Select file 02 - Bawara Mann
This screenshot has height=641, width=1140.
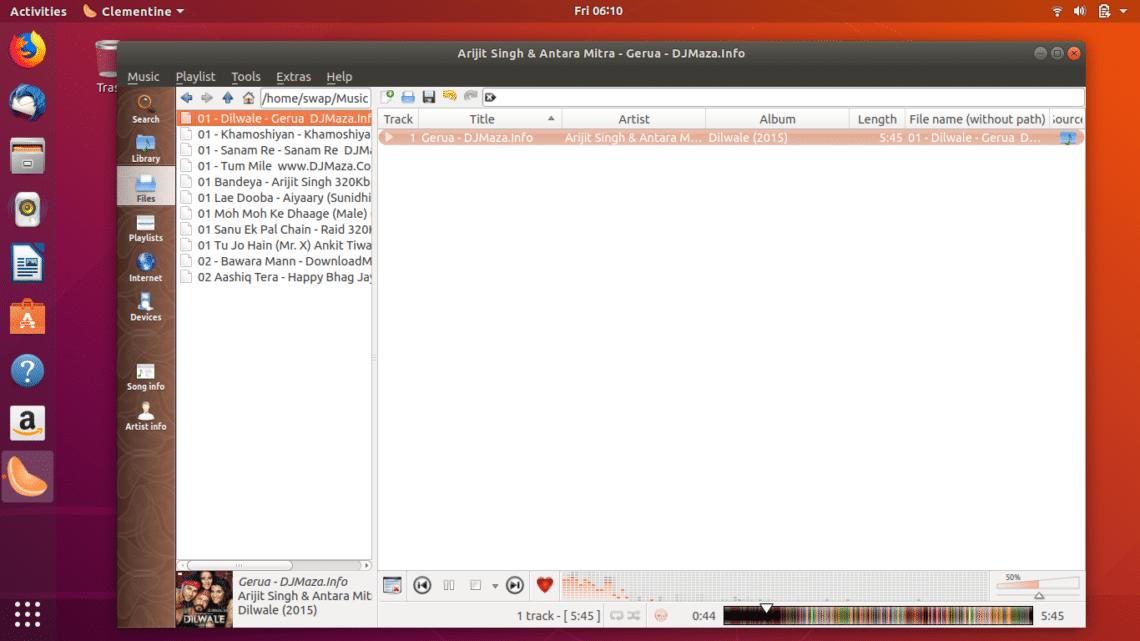pyautogui.click(x=275, y=261)
